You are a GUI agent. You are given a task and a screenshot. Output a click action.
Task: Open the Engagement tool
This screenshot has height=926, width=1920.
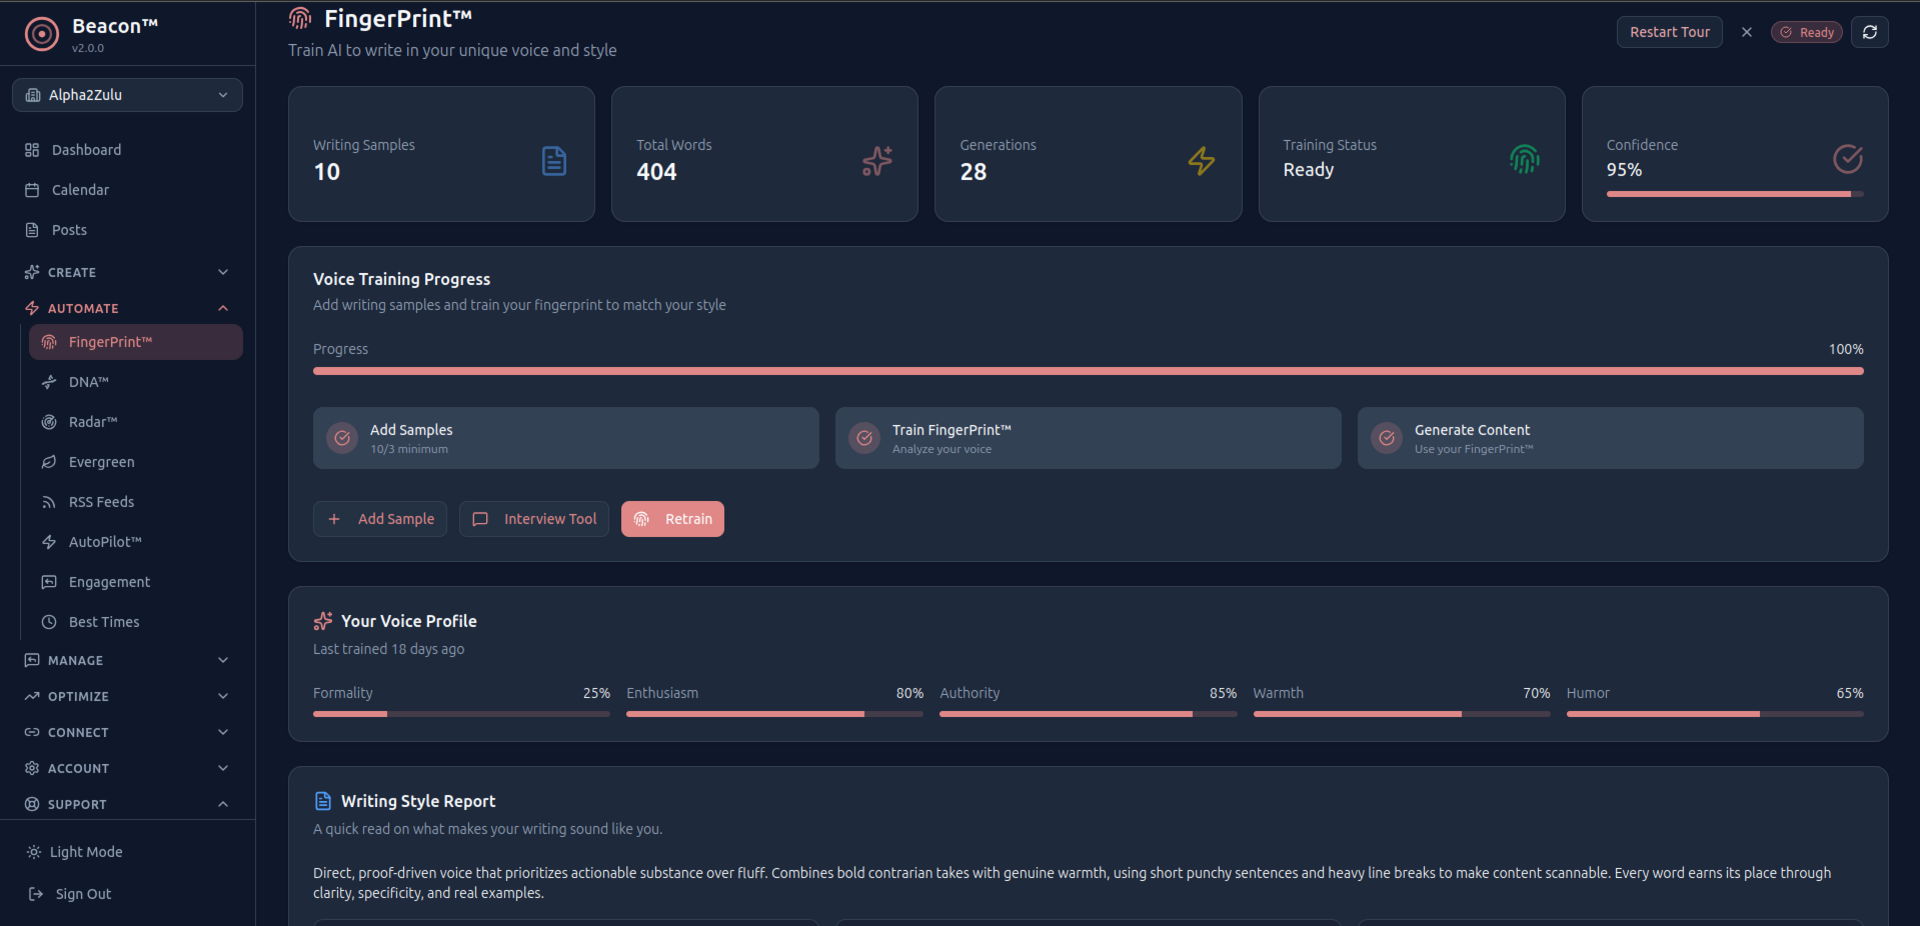click(x=109, y=581)
